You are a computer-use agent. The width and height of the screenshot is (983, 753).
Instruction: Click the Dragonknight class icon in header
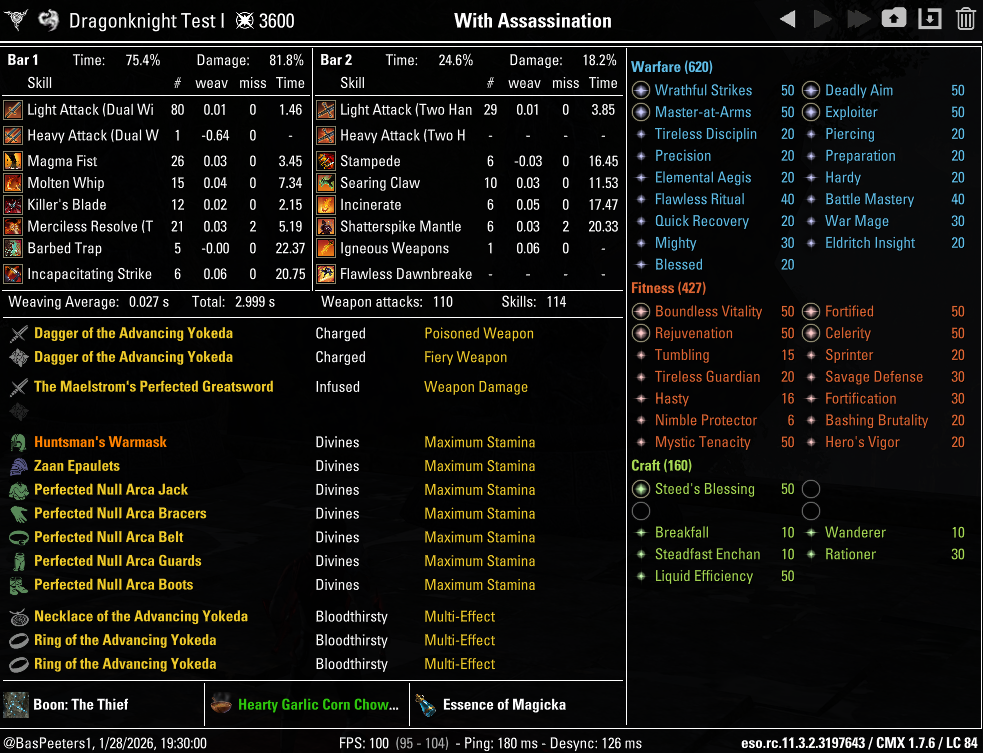pyautogui.click(x=48, y=21)
